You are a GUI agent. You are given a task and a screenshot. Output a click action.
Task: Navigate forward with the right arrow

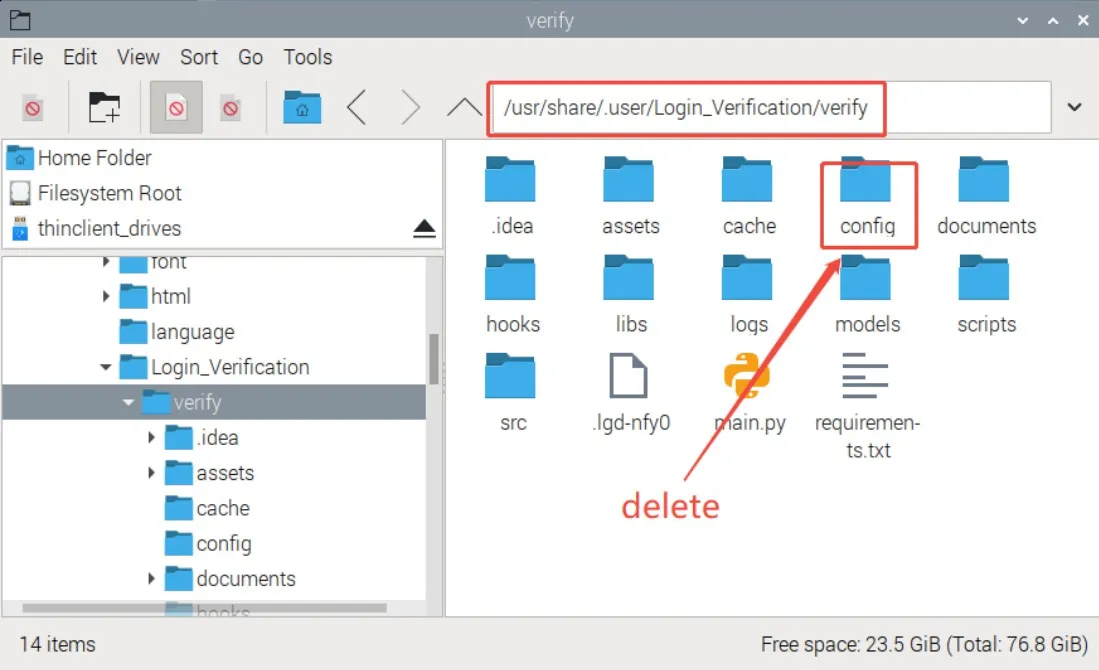410,107
